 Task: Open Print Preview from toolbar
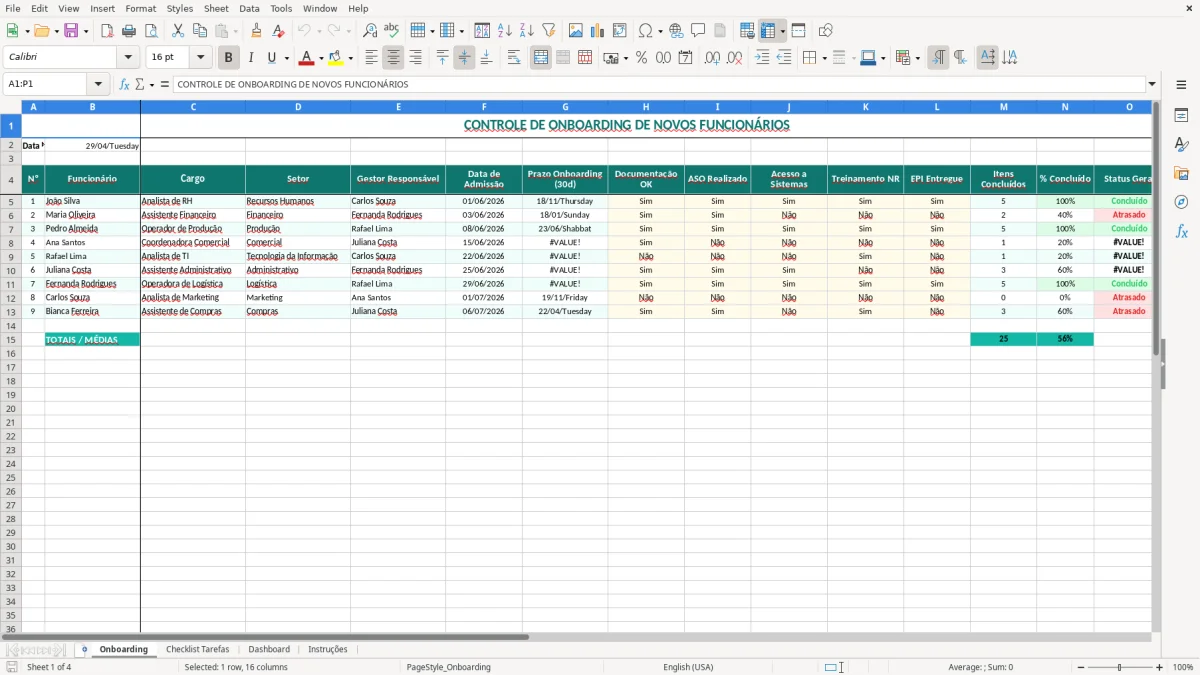click(x=151, y=31)
